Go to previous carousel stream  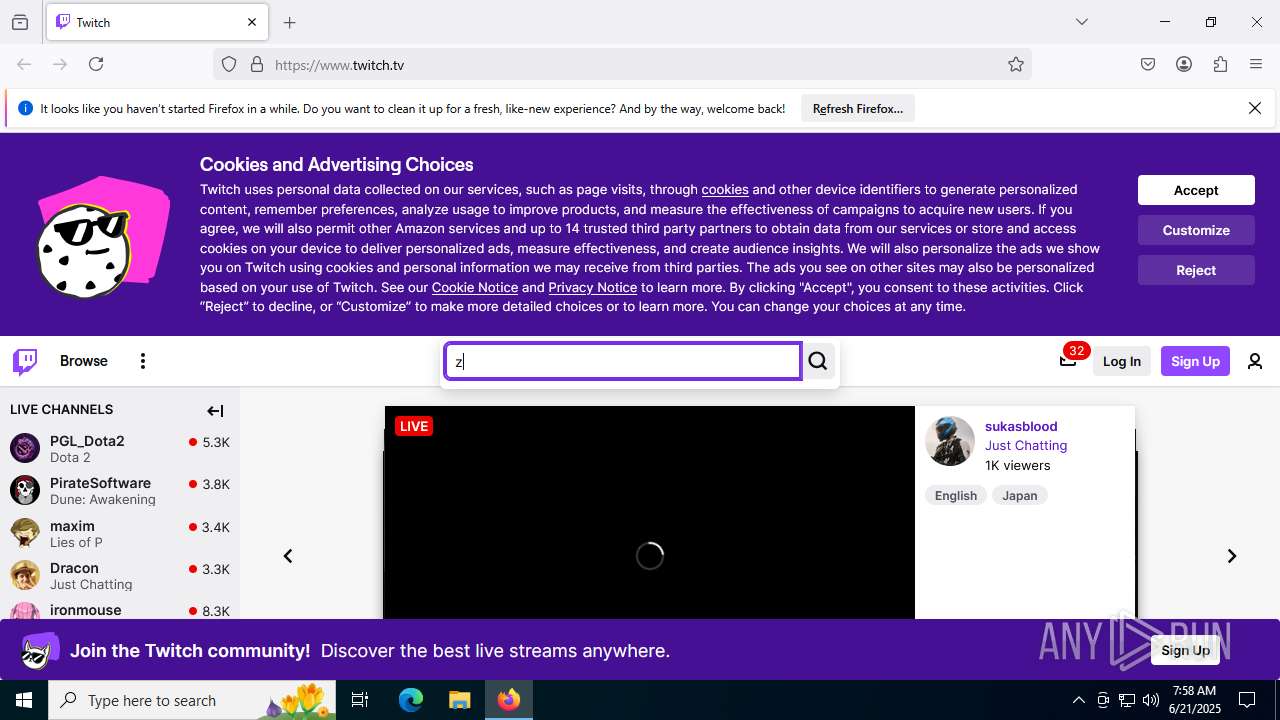click(288, 556)
